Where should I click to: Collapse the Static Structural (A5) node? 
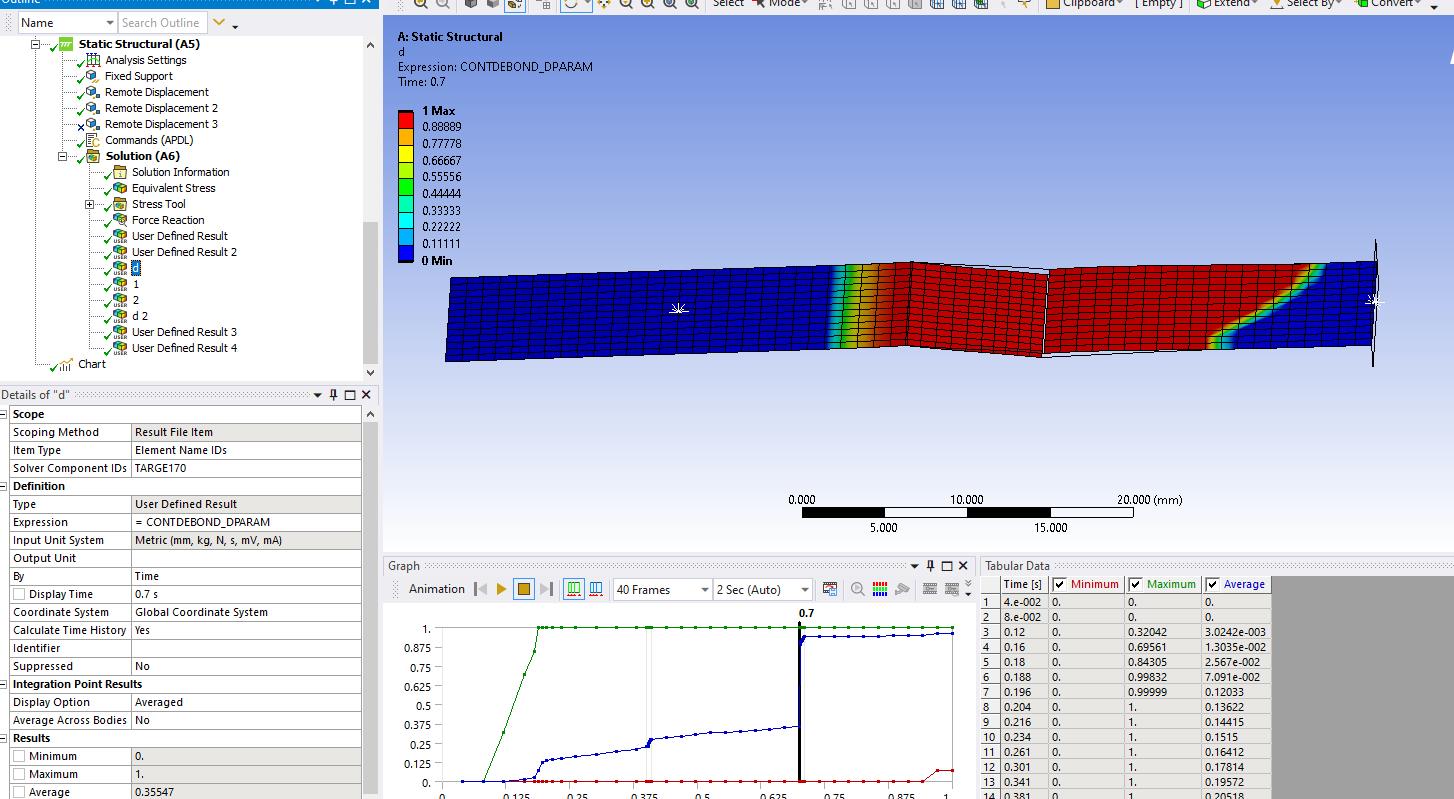(x=35, y=44)
